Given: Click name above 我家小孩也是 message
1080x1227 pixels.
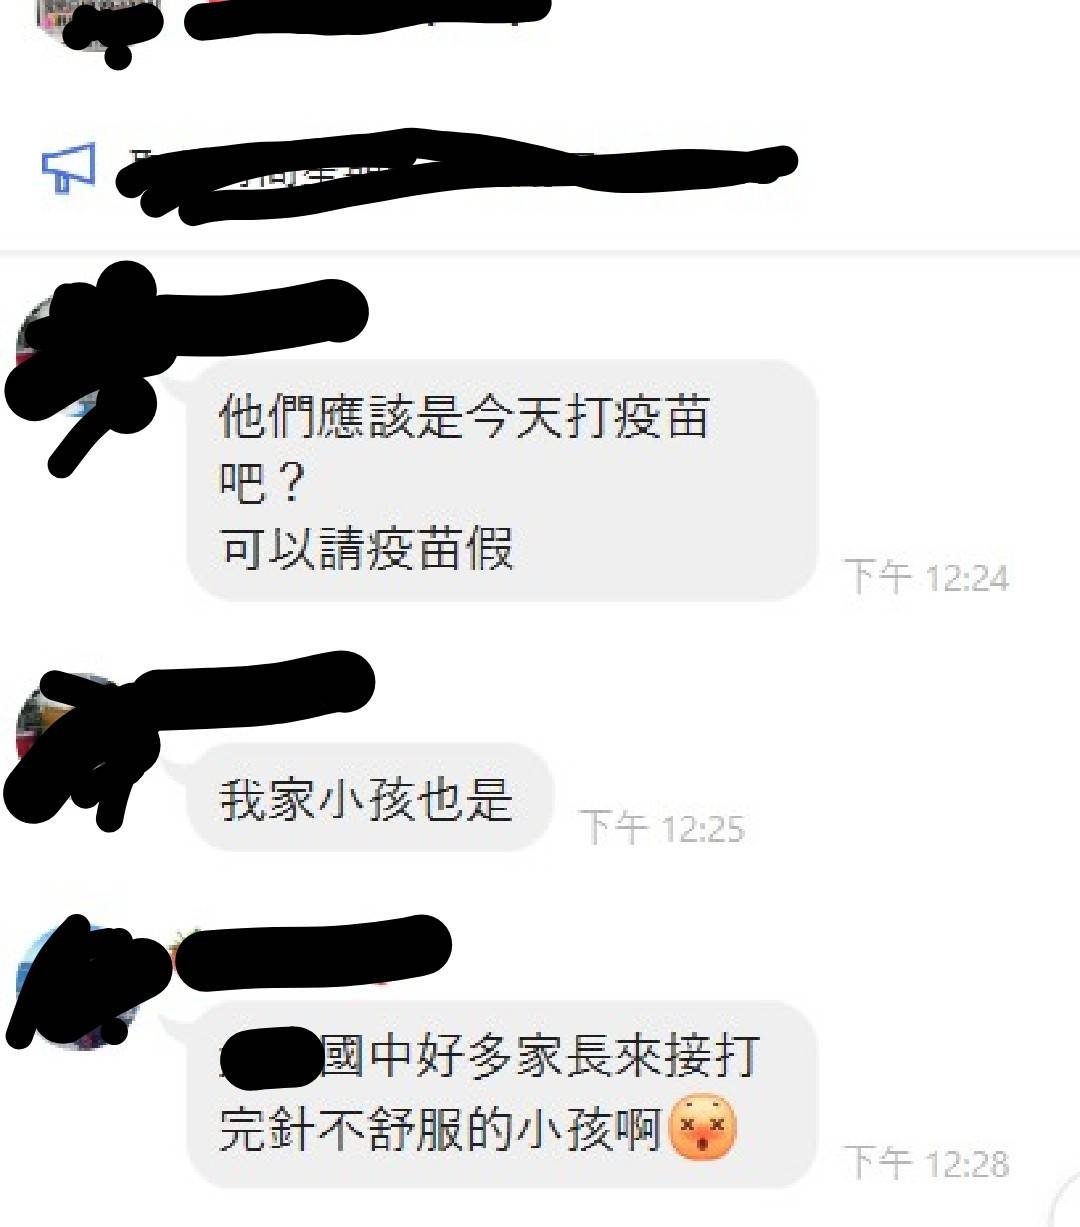Looking at the screenshot, I should click(250, 683).
